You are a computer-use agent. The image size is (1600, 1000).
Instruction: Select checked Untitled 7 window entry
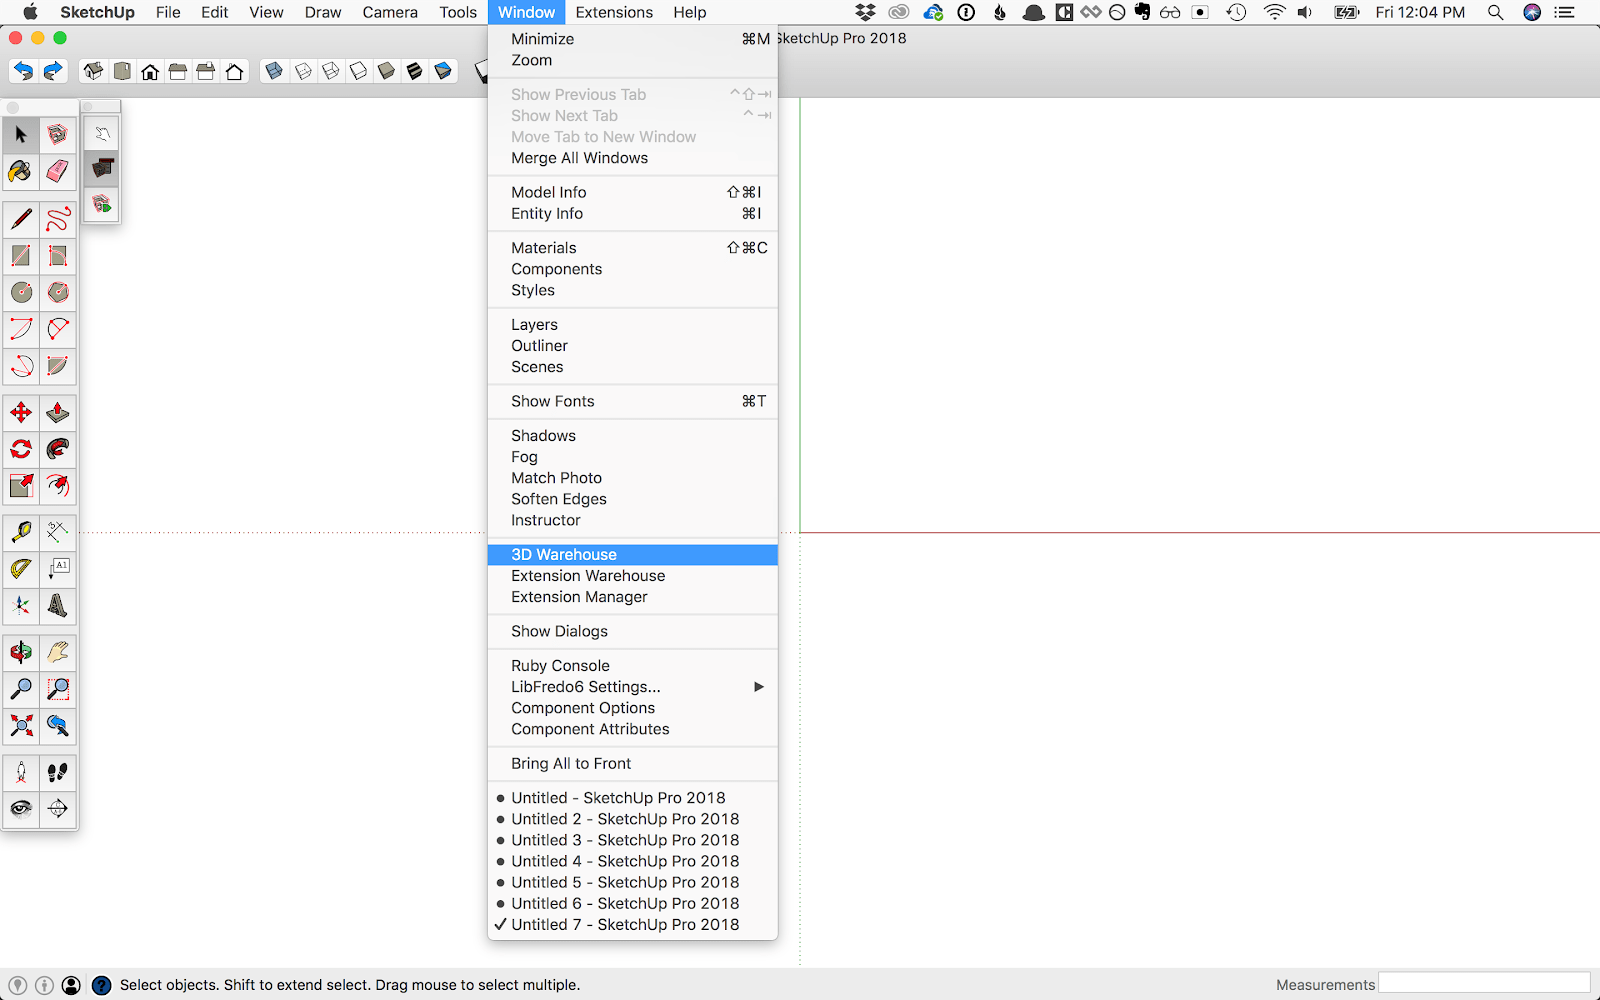click(x=632, y=925)
